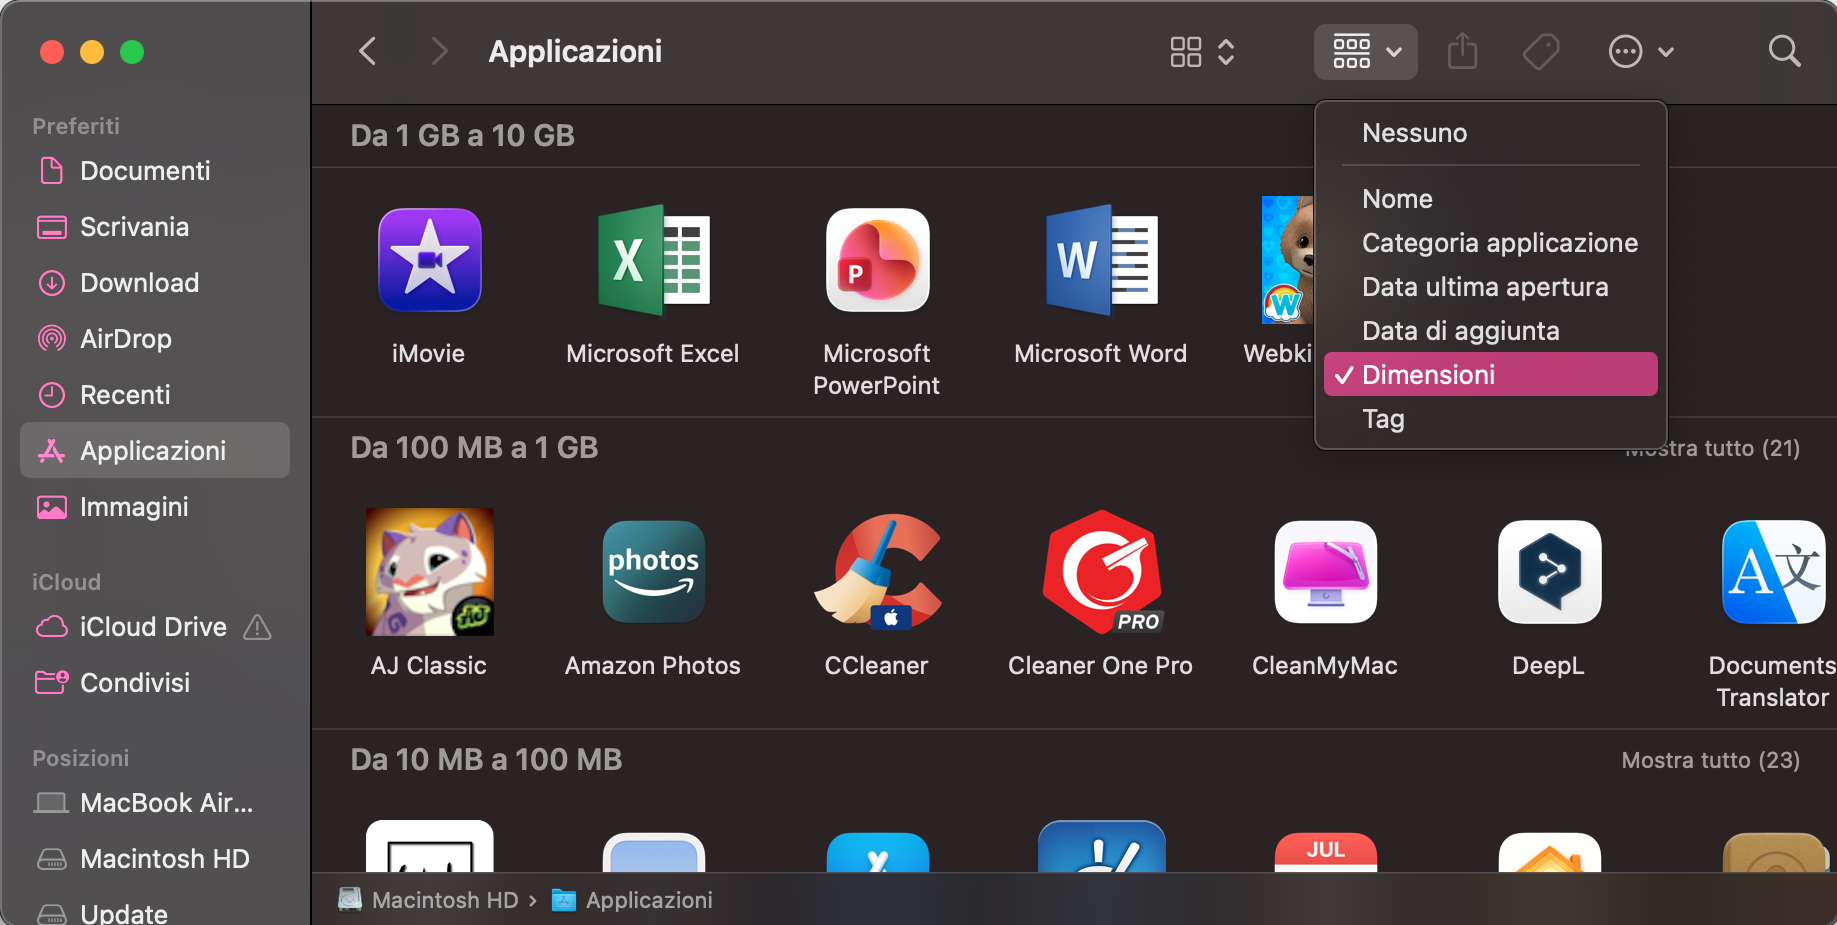Viewport: 1837px width, 925px height.
Task: Select the DeepL app icon
Action: coord(1549,572)
